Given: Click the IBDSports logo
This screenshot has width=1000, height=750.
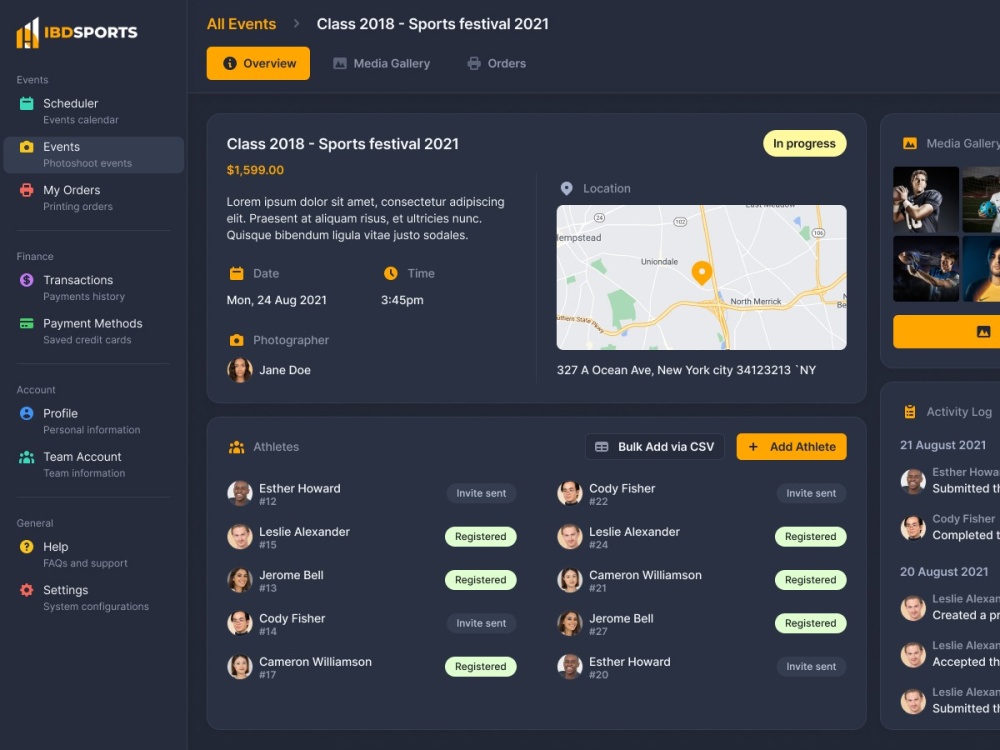Looking at the screenshot, I should 77,33.
